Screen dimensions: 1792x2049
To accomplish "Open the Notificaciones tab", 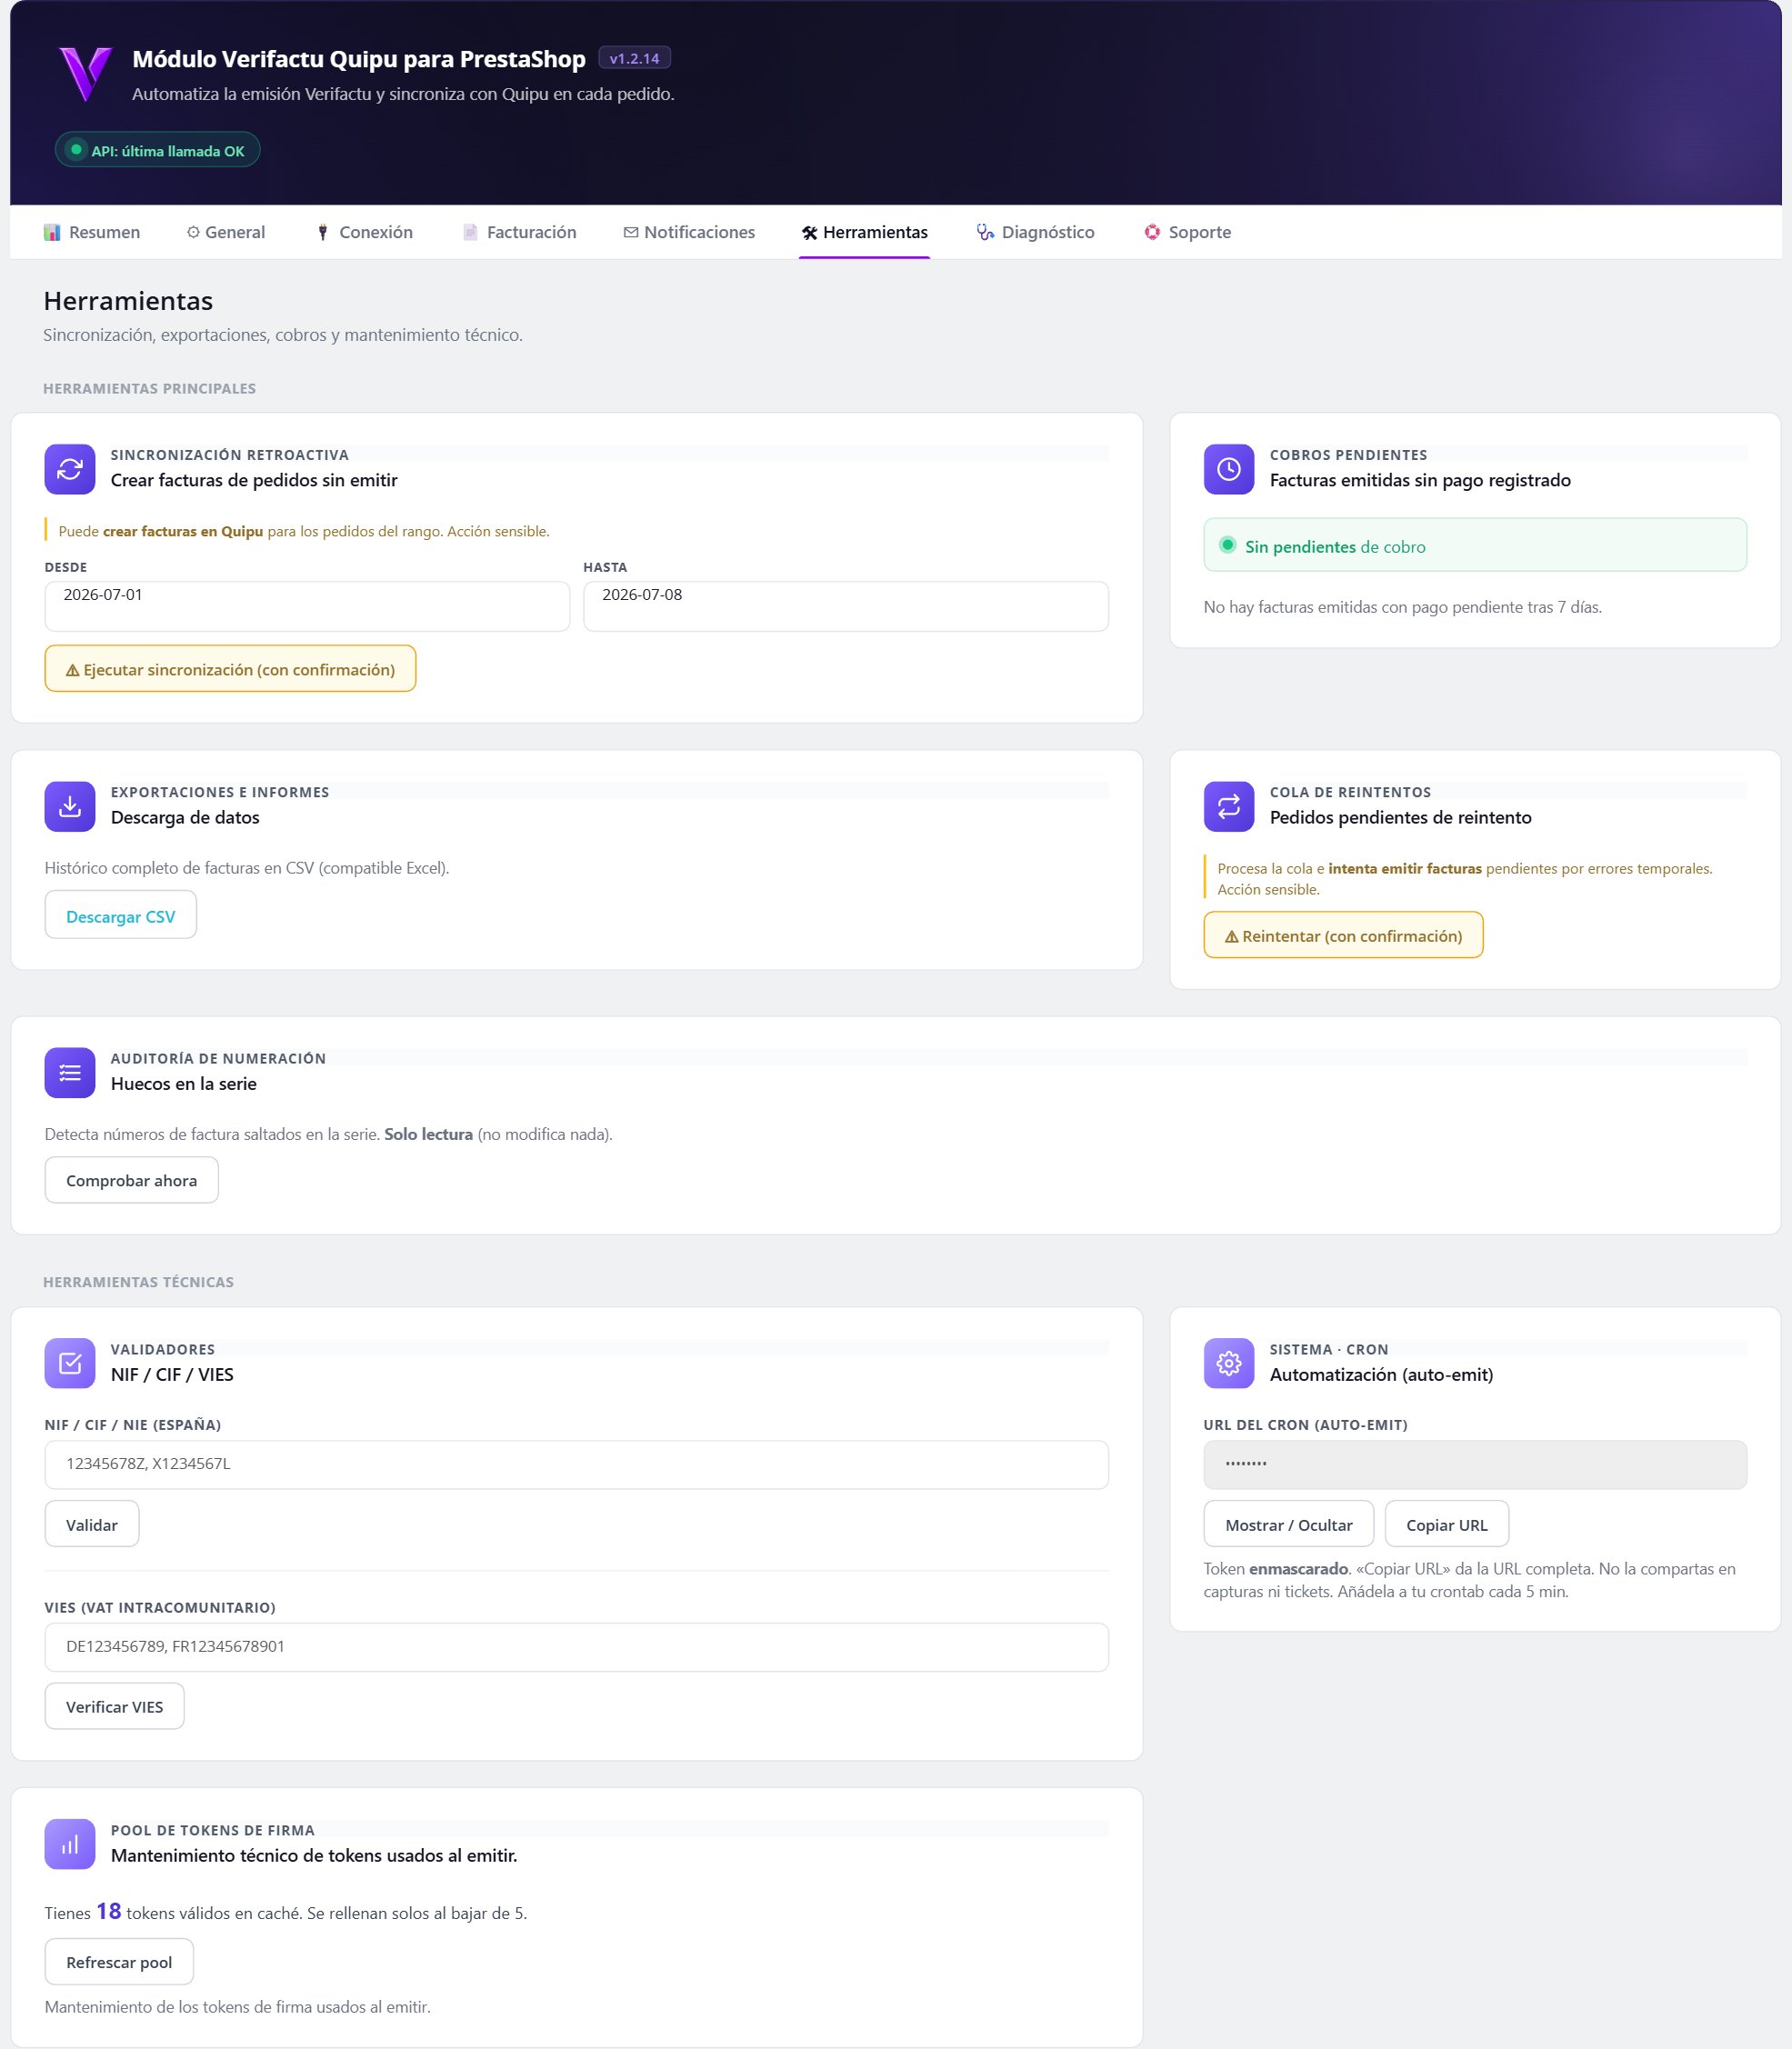I will (x=689, y=232).
